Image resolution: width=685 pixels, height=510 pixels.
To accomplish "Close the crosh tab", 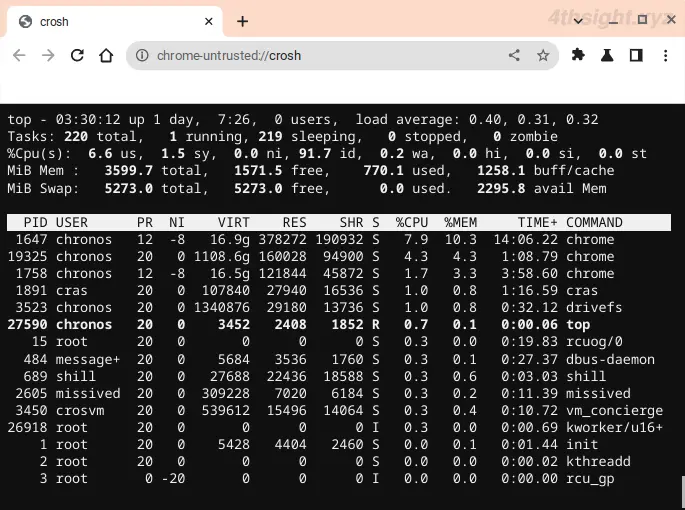I will [x=209, y=21].
